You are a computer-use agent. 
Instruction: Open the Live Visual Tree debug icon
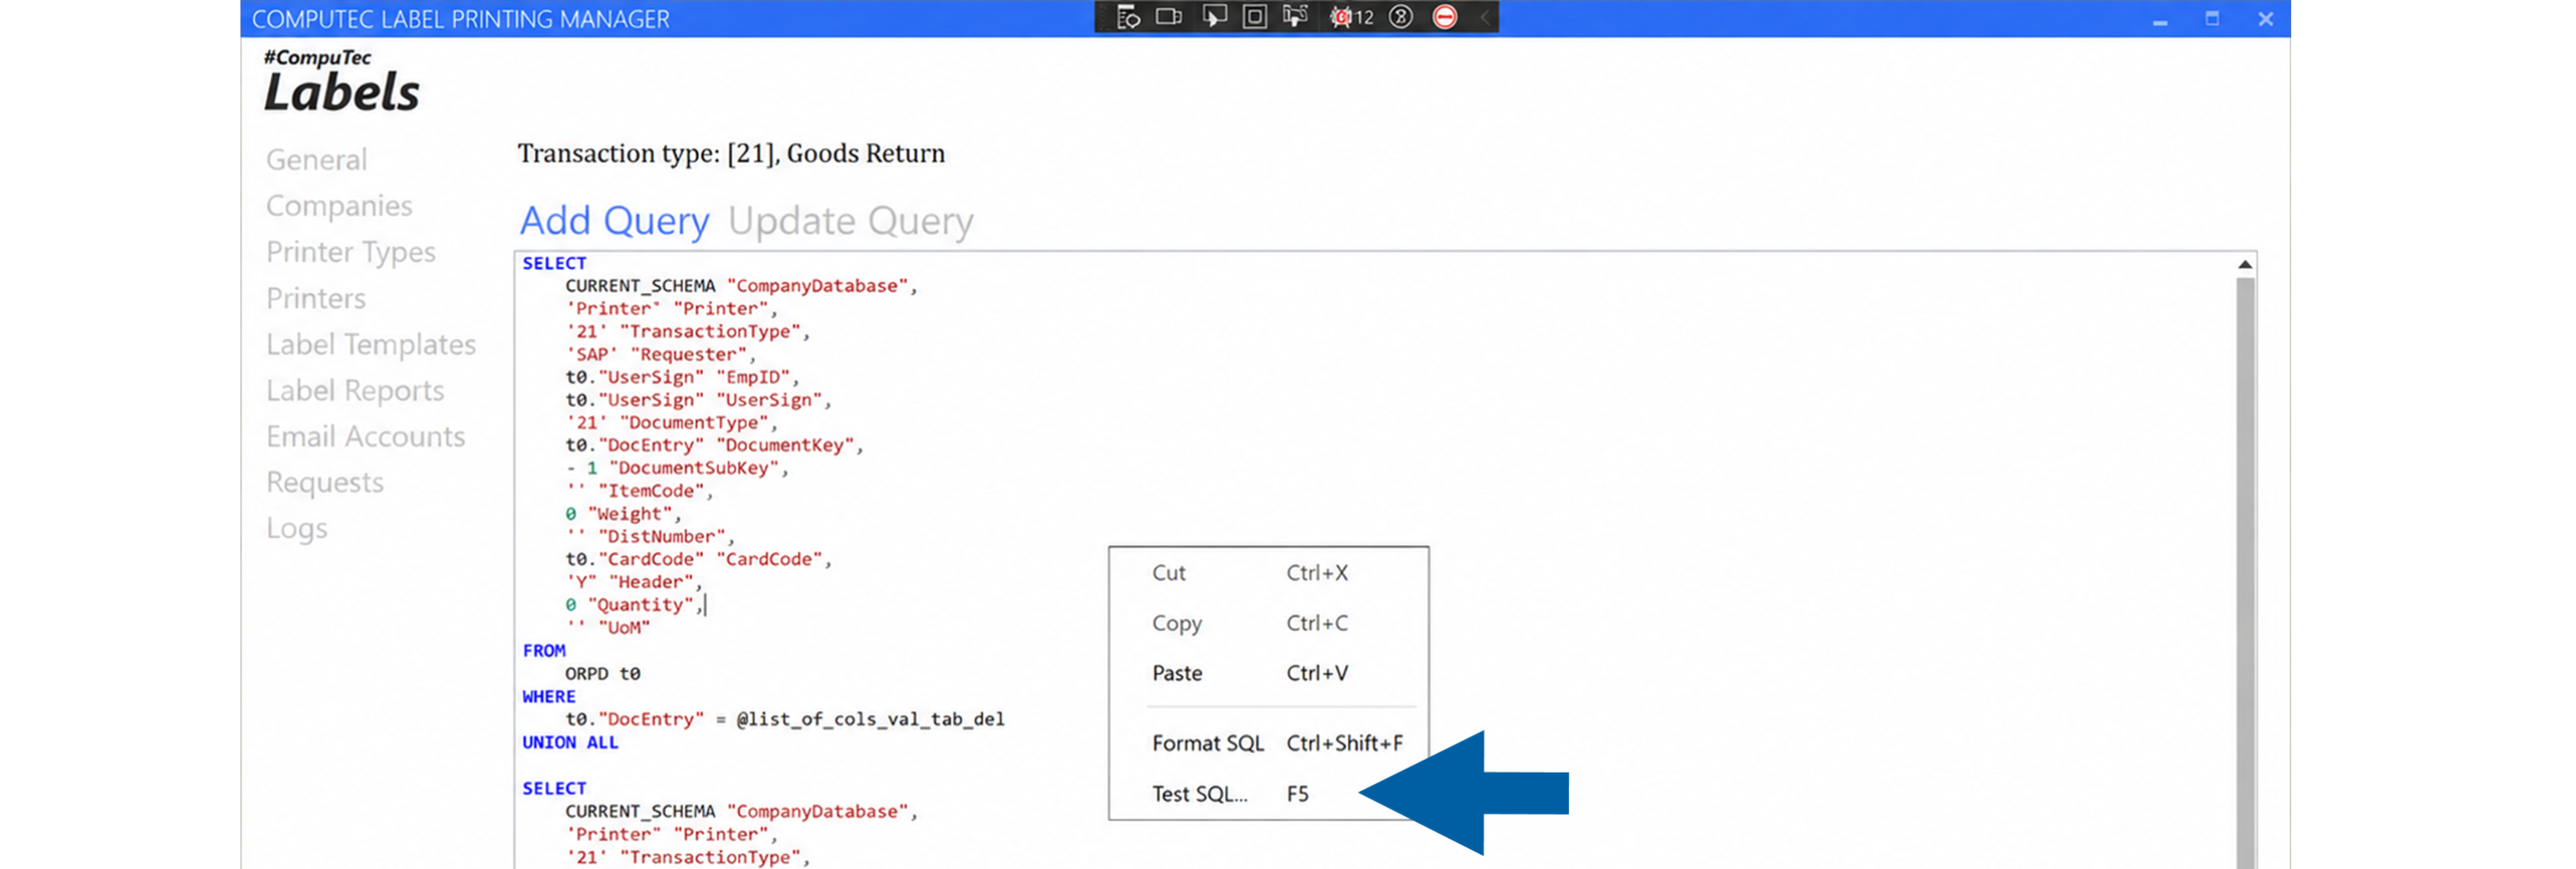[1128, 17]
